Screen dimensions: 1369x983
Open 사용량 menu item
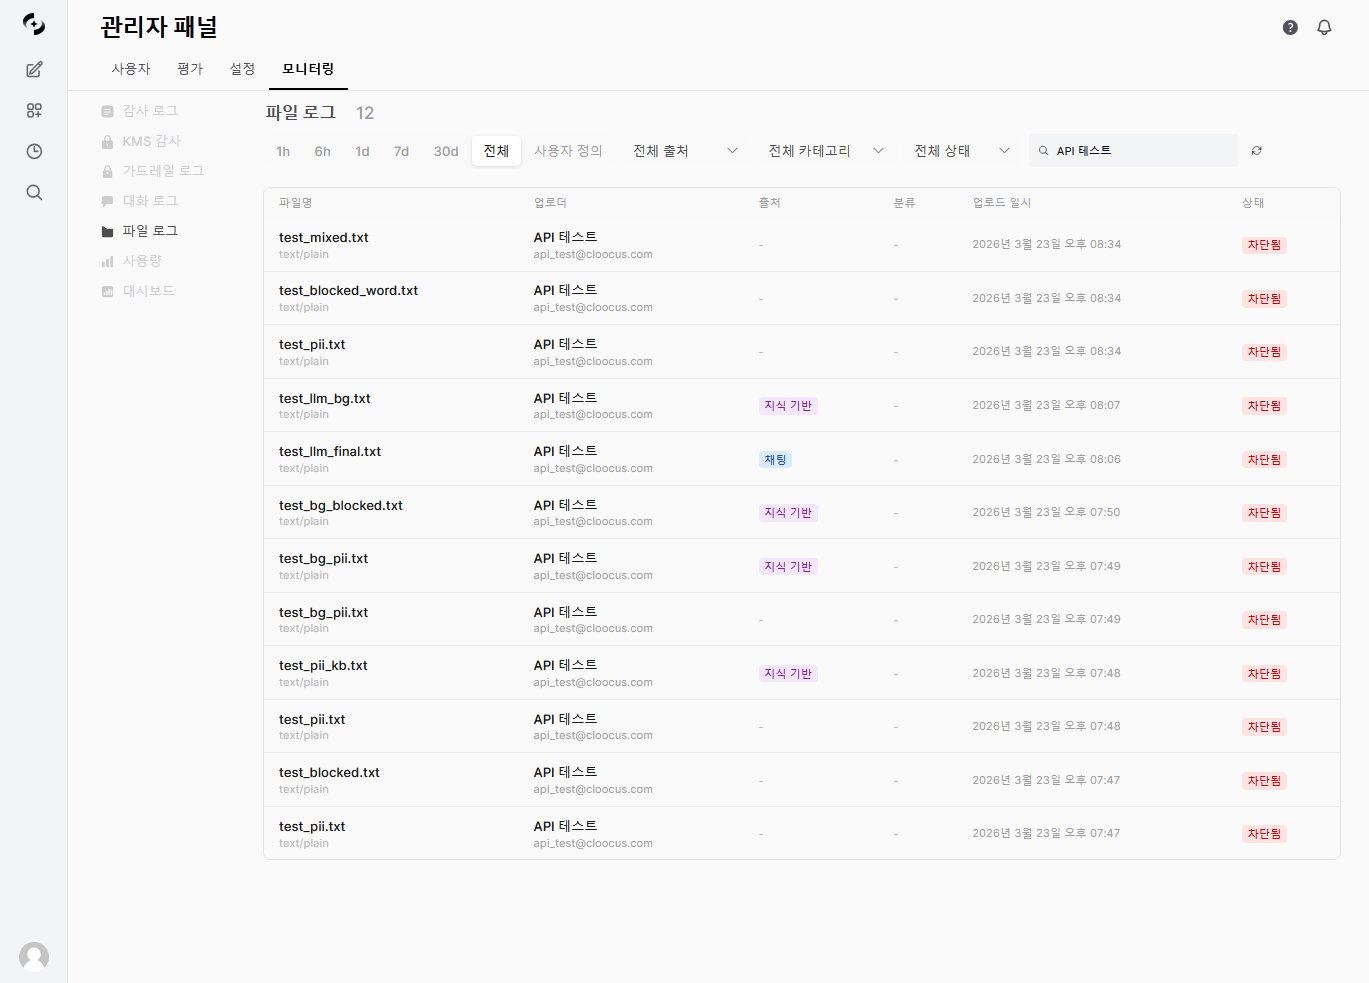tap(142, 261)
